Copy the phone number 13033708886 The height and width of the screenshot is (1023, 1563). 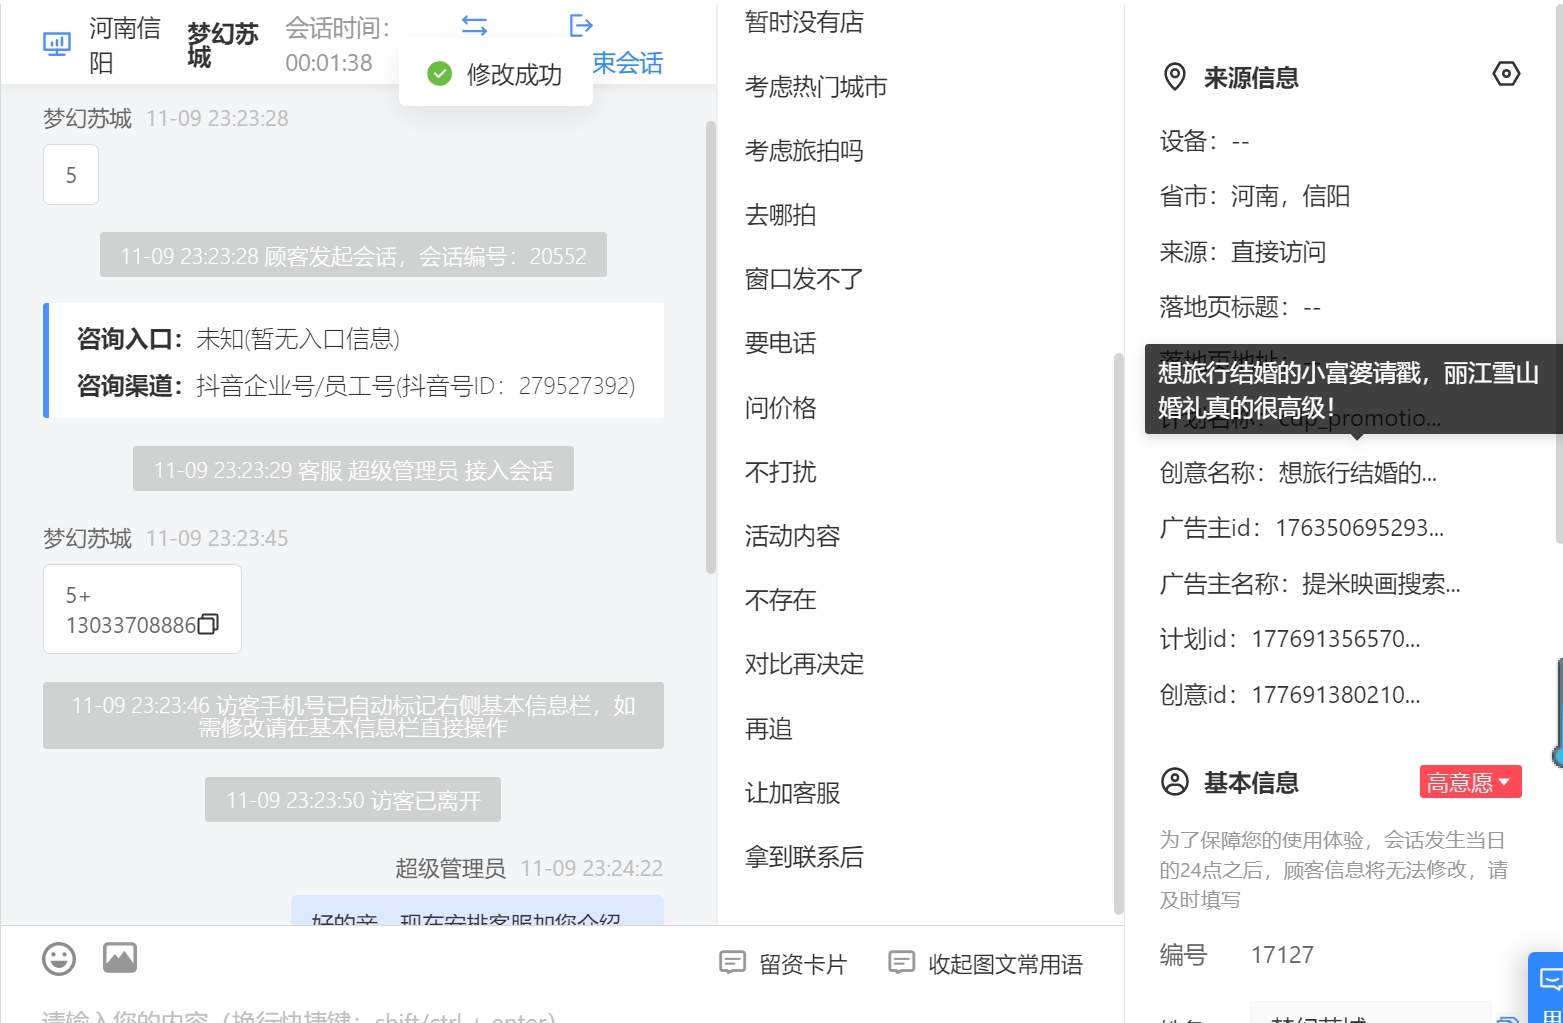click(x=208, y=624)
